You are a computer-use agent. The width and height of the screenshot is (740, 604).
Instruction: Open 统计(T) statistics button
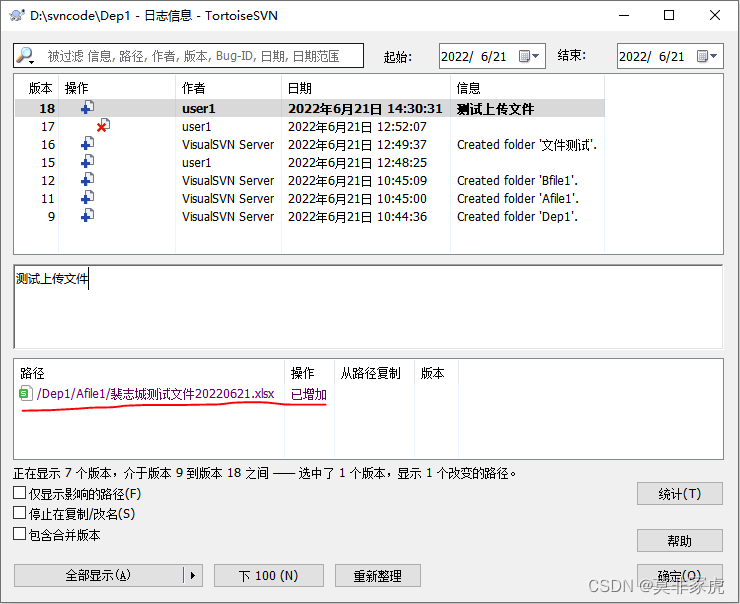click(680, 494)
